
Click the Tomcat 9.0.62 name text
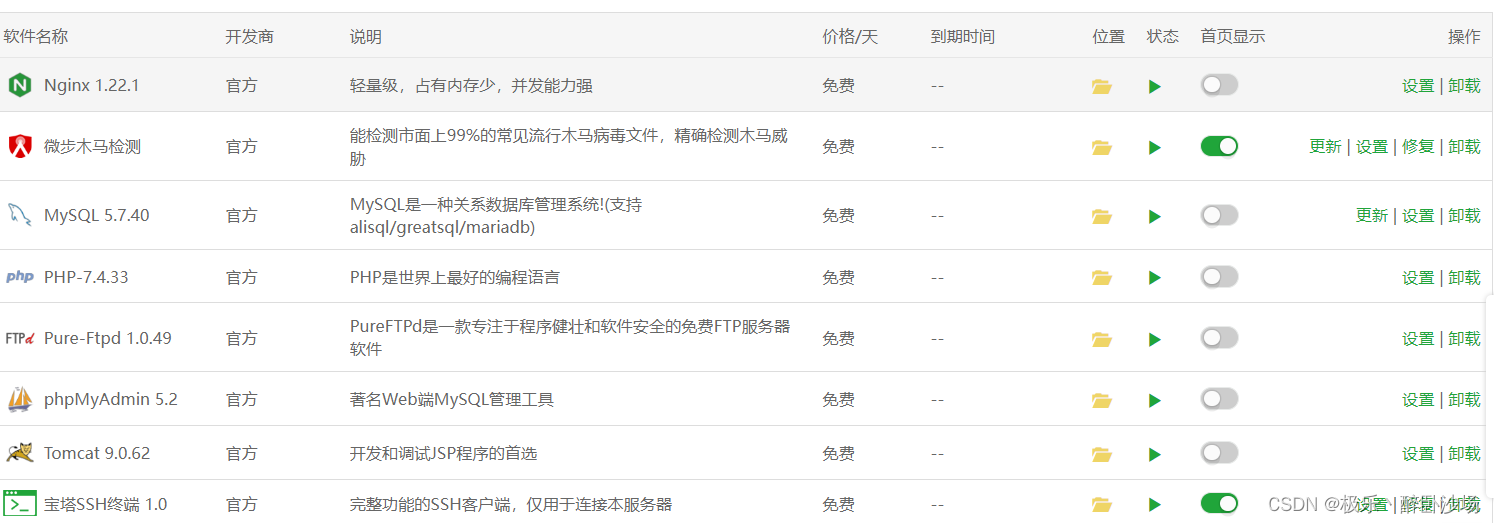pos(97,453)
